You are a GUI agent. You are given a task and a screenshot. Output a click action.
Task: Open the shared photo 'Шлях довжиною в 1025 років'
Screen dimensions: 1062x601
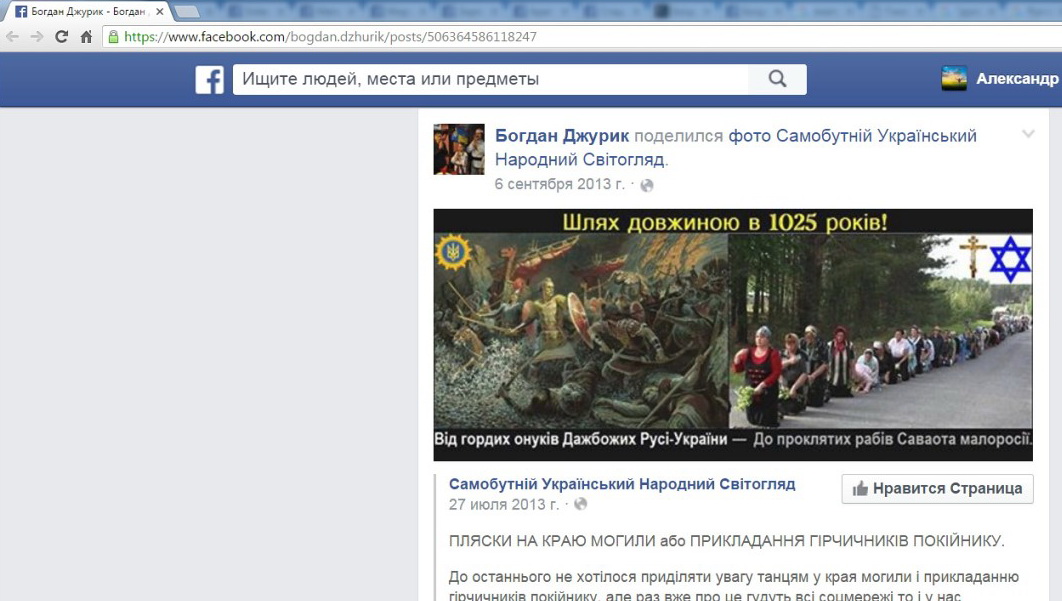(x=733, y=335)
